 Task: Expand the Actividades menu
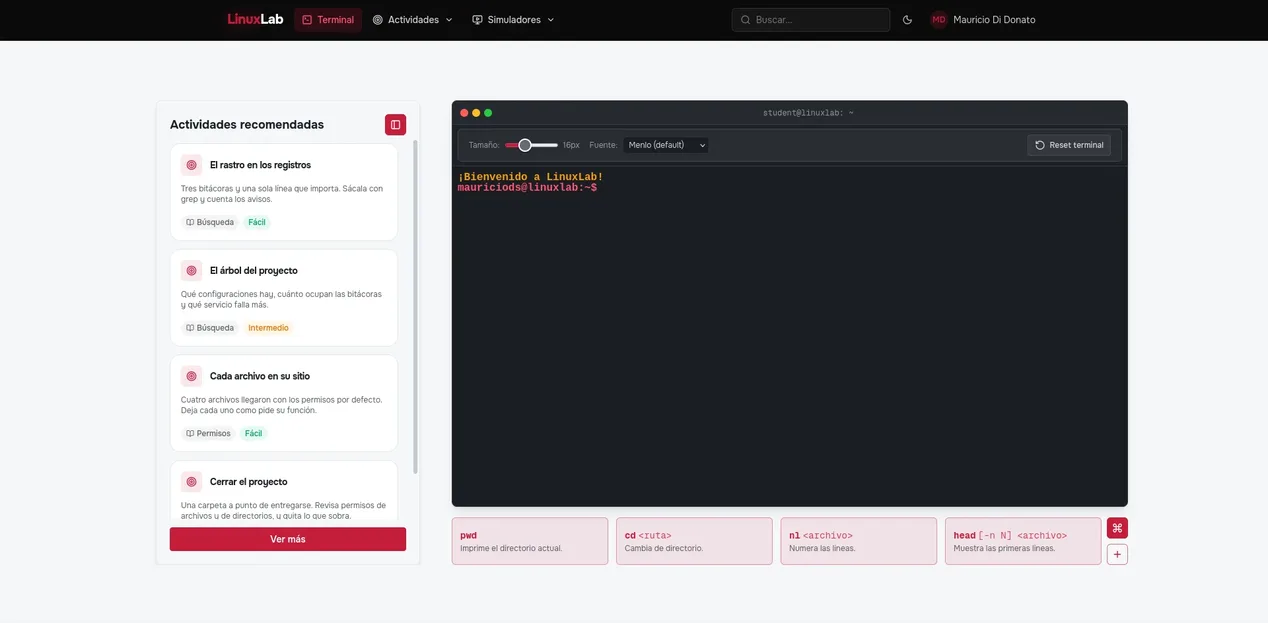click(x=413, y=20)
